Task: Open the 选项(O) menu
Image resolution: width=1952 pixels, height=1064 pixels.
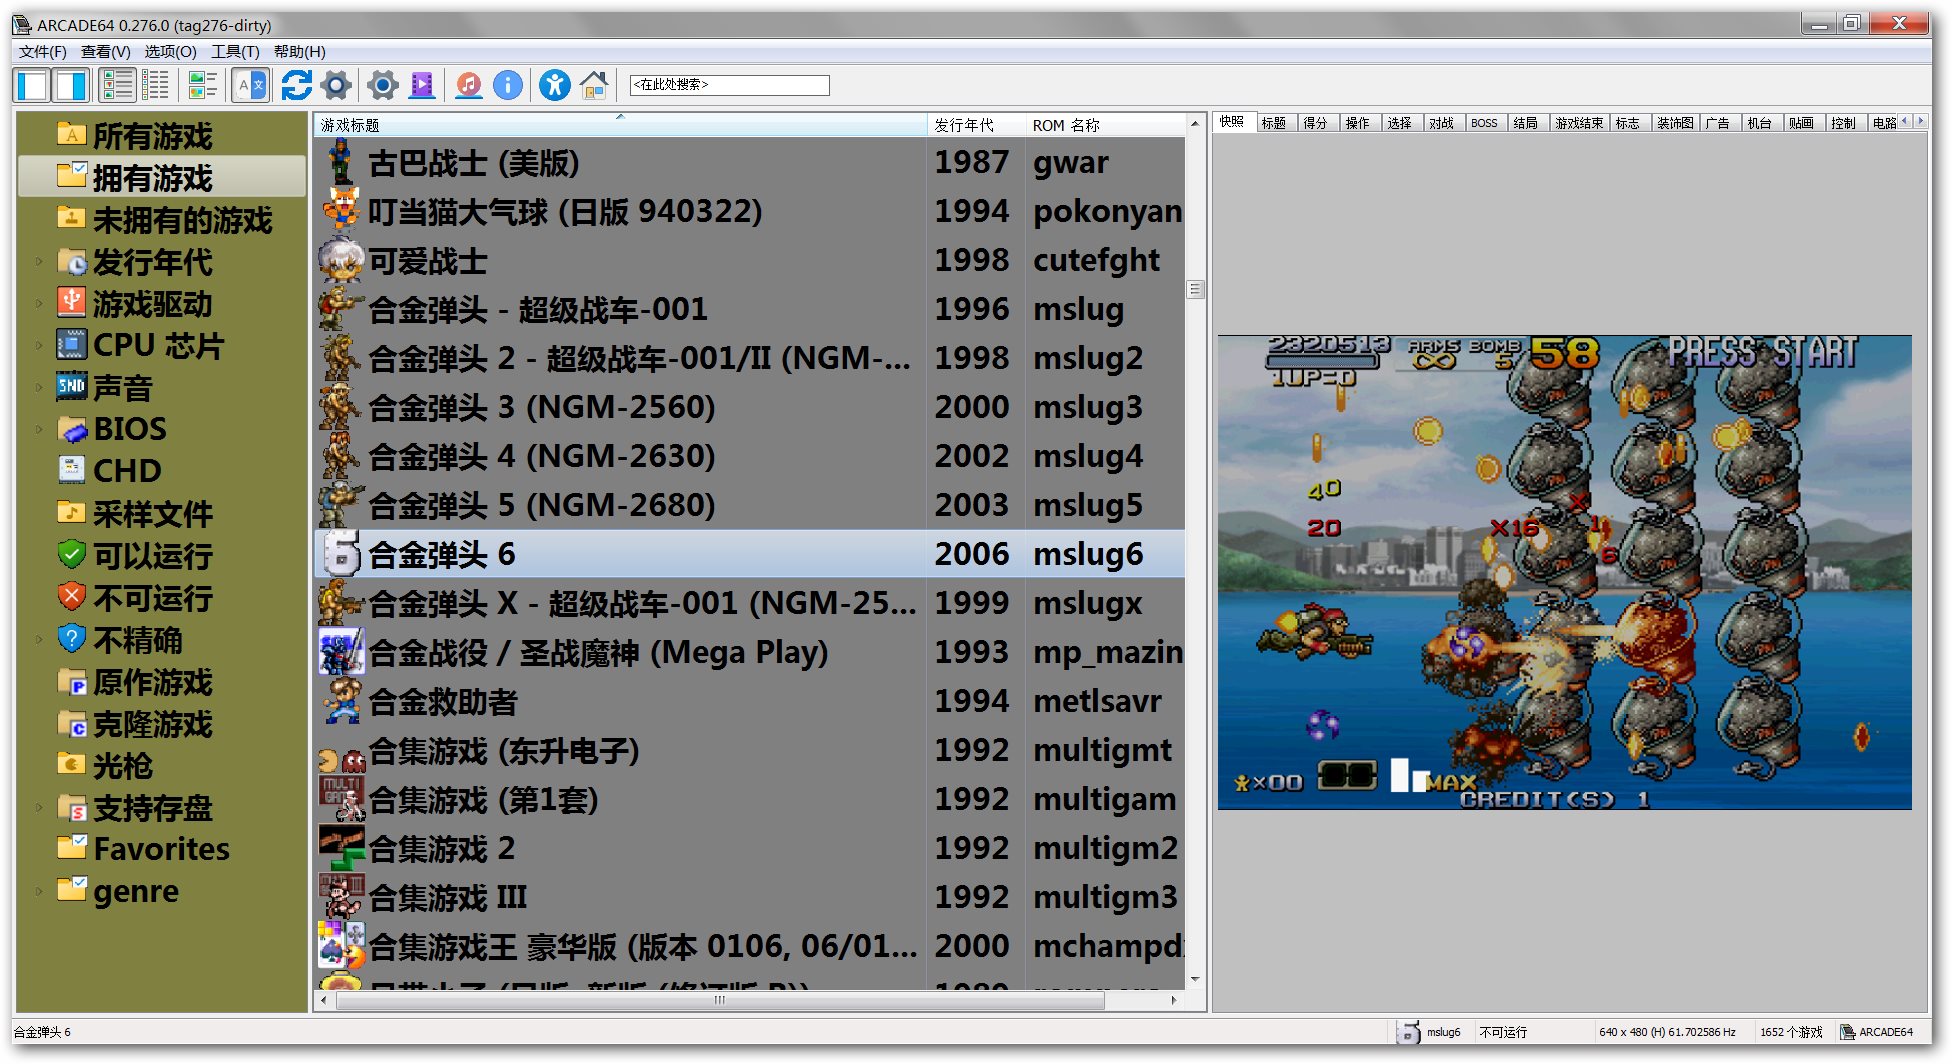Action: click(x=170, y=52)
